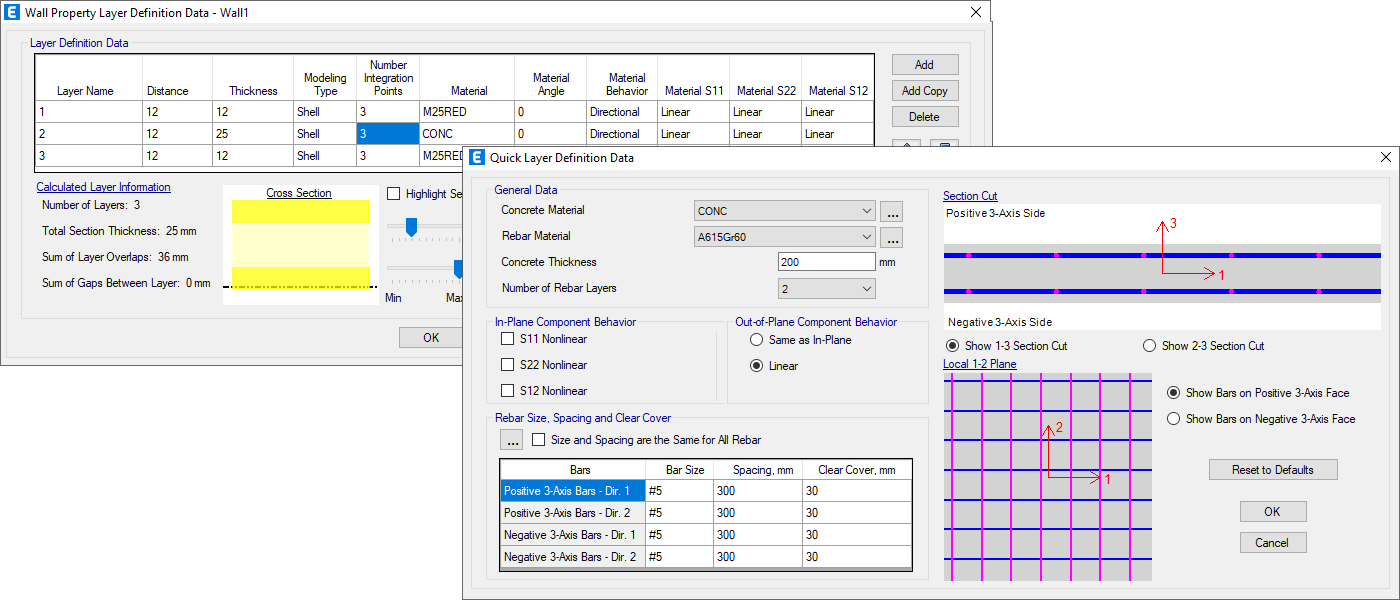Expand the Number of Rebar Layers dropdown
The image size is (1400, 600).
827,289
